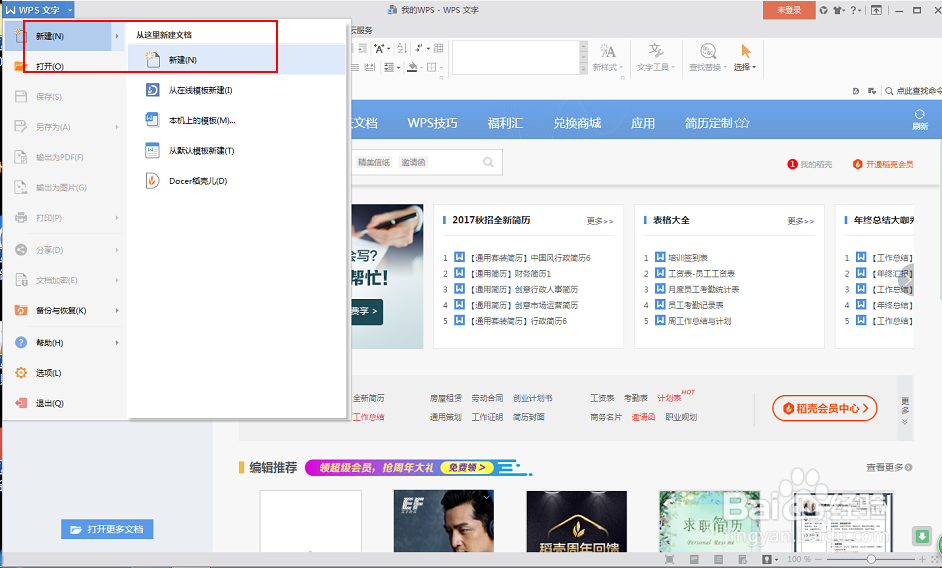Image resolution: width=942 pixels, height=568 pixels.
Task: Open 分享(D) menu entry
Action: 64,250
